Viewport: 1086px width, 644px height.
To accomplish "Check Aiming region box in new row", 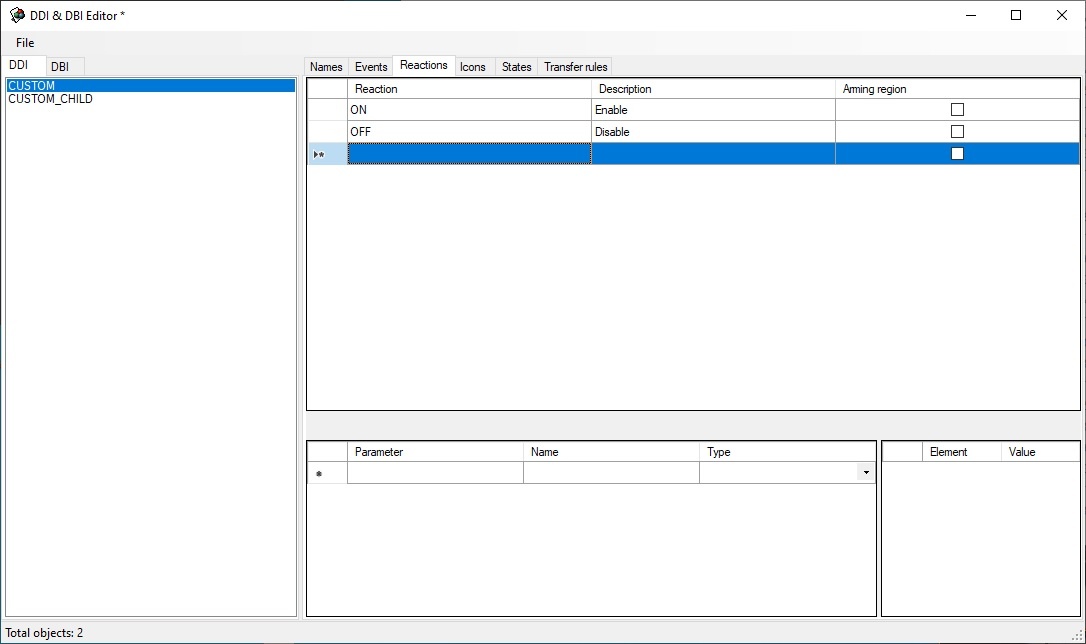I will pyautogui.click(x=957, y=154).
